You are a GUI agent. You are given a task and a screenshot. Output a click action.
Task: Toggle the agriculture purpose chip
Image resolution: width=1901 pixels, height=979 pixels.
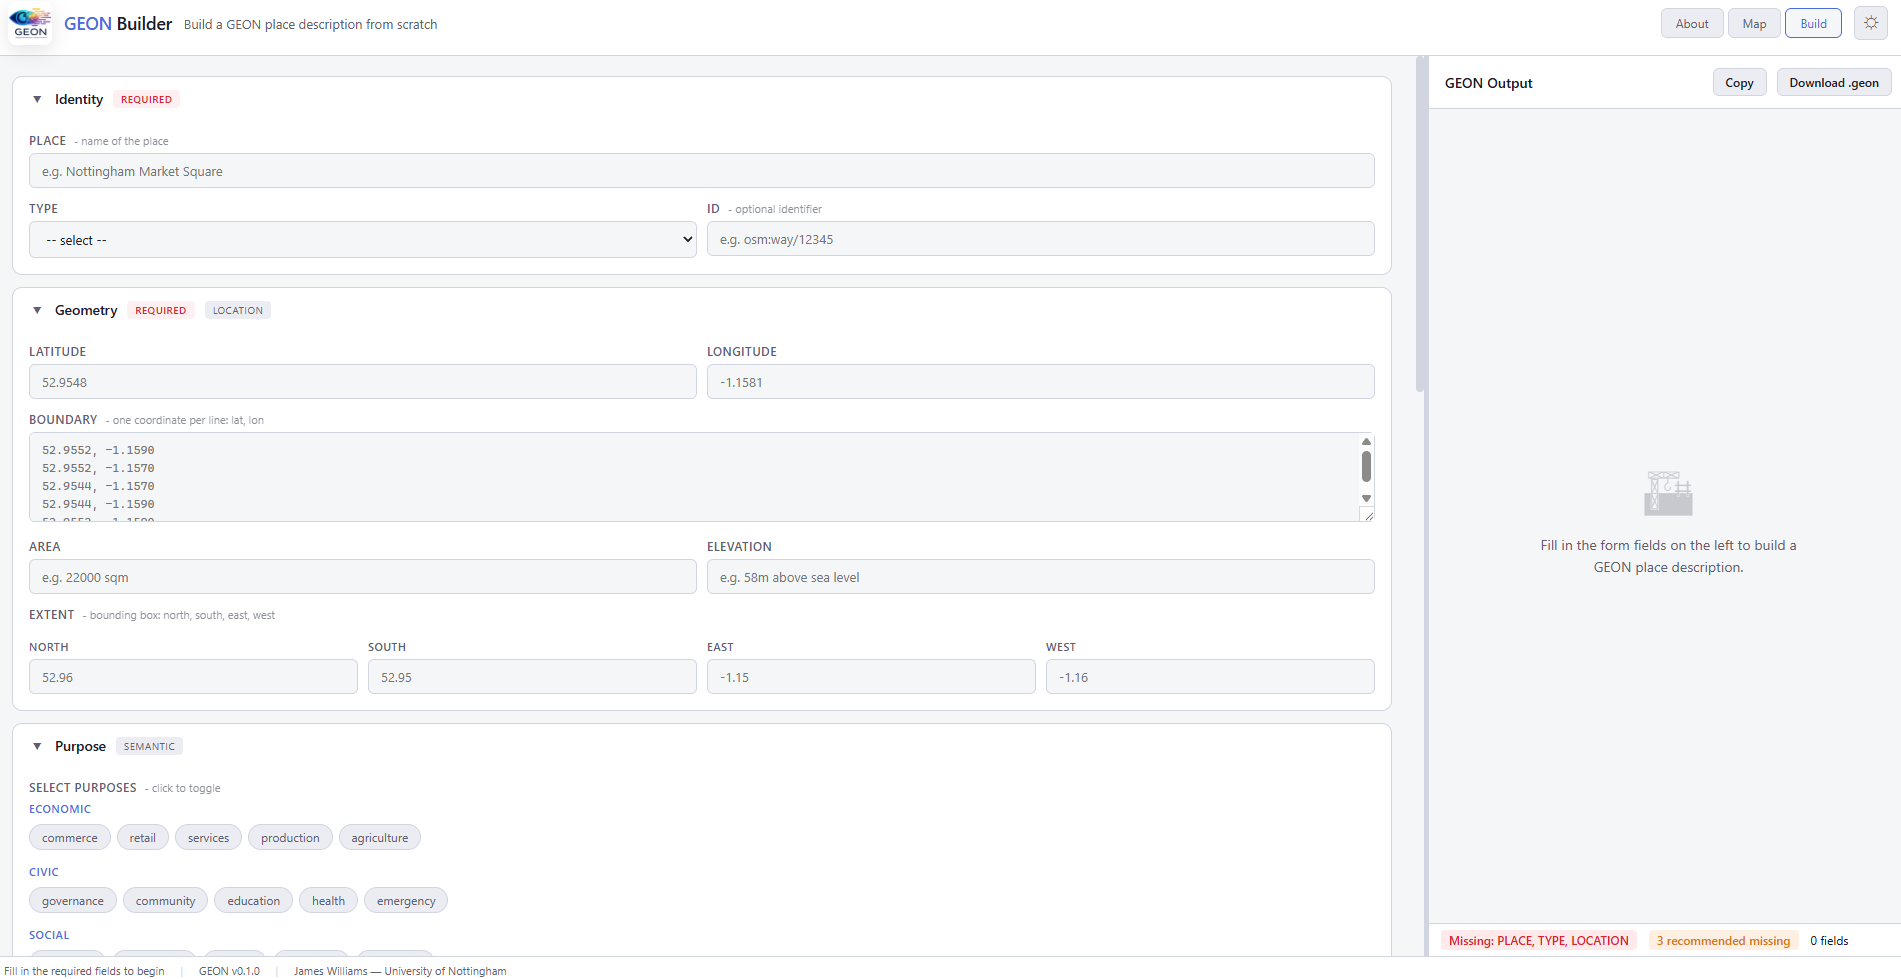click(380, 838)
